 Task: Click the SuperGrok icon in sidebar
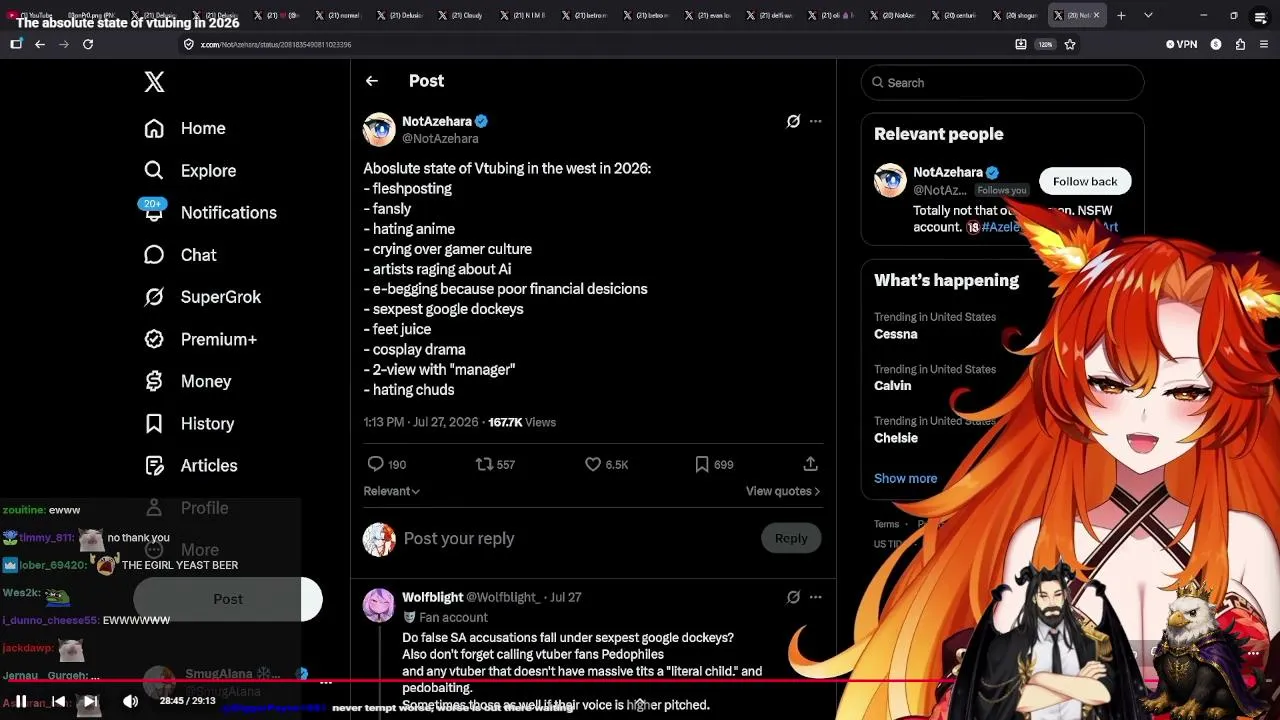pos(154,297)
